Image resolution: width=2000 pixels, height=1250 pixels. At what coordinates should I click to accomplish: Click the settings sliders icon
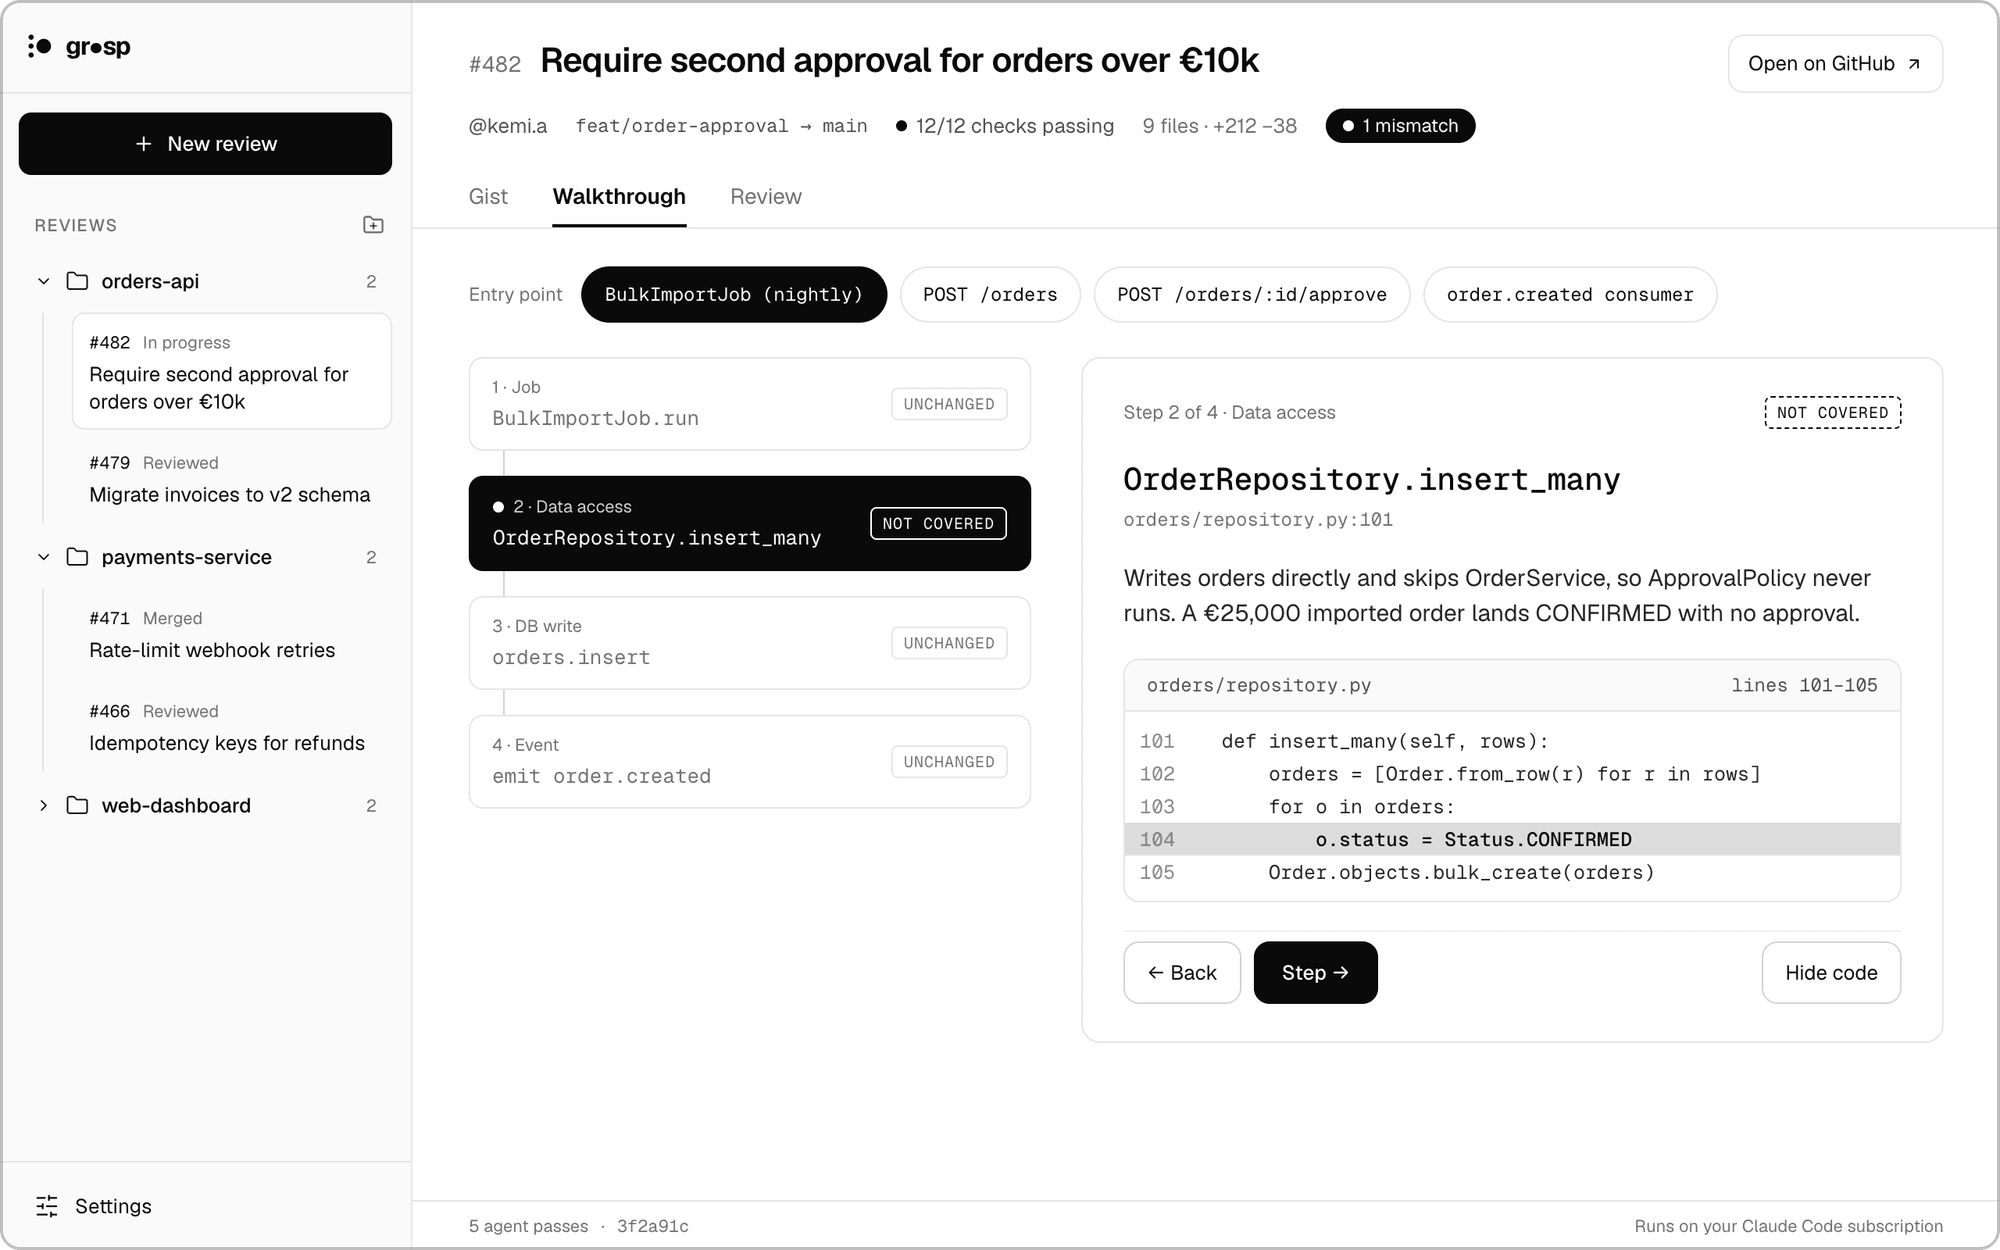pyautogui.click(x=47, y=1206)
